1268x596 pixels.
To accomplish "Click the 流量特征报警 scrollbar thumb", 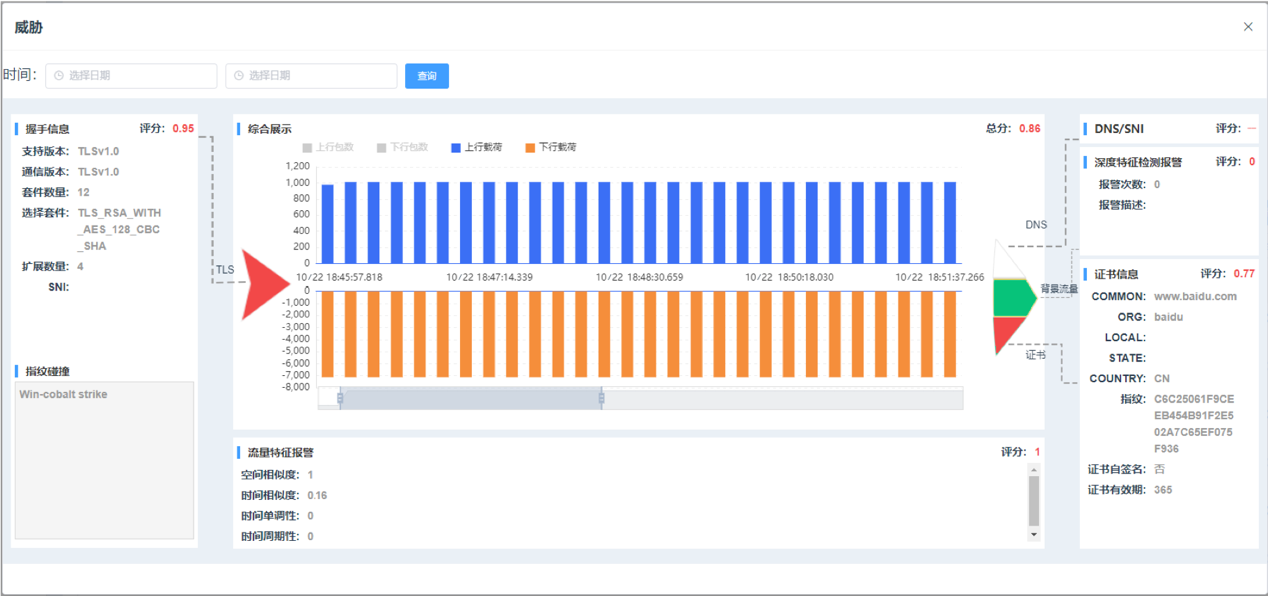I will [x=1034, y=500].
